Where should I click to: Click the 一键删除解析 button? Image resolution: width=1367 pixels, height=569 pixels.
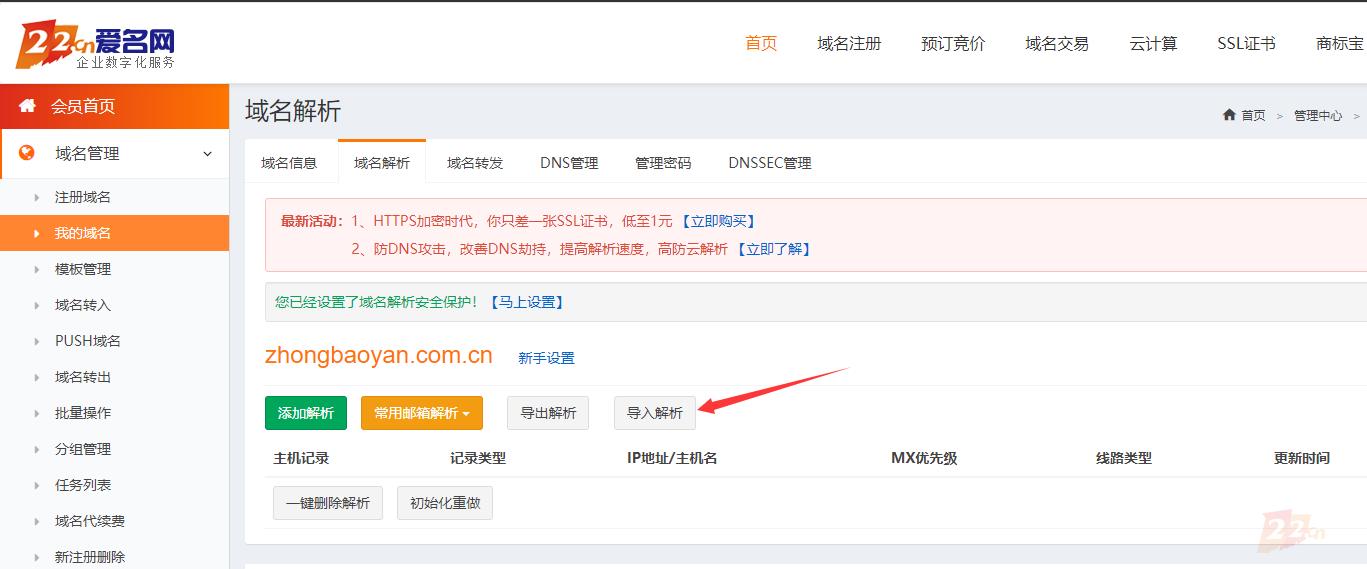328,503
